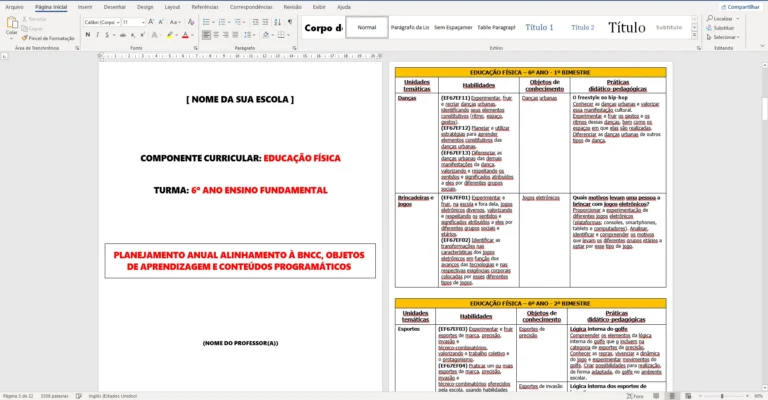The width and height of the screenshot is (768, 400).
Task: Switch to the Layout tab
Action: (x=172, y=7)
